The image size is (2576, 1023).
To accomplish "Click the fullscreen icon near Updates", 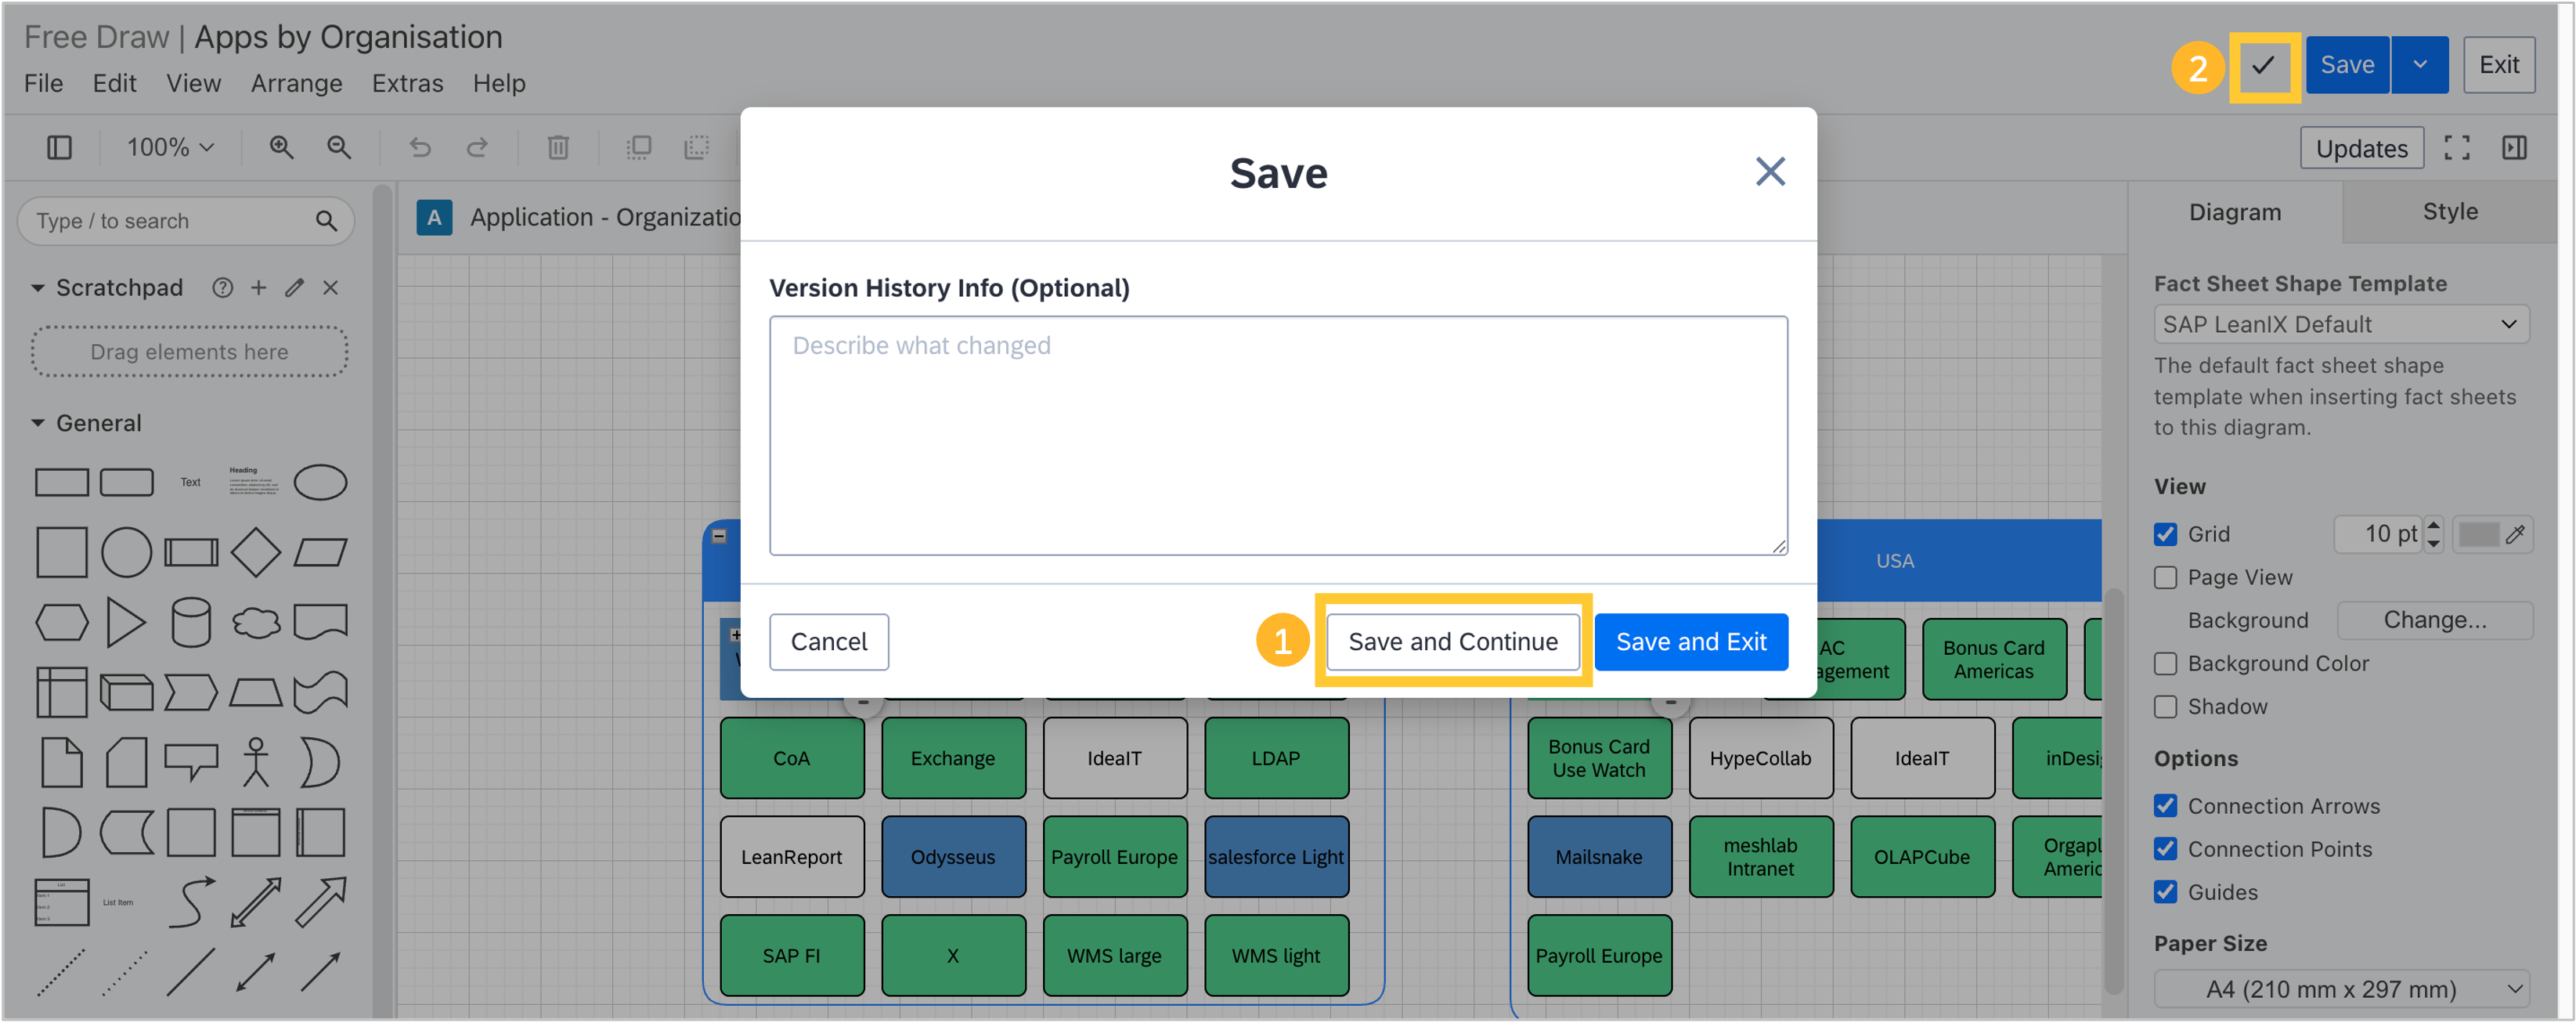I will tap(2456, 148).
